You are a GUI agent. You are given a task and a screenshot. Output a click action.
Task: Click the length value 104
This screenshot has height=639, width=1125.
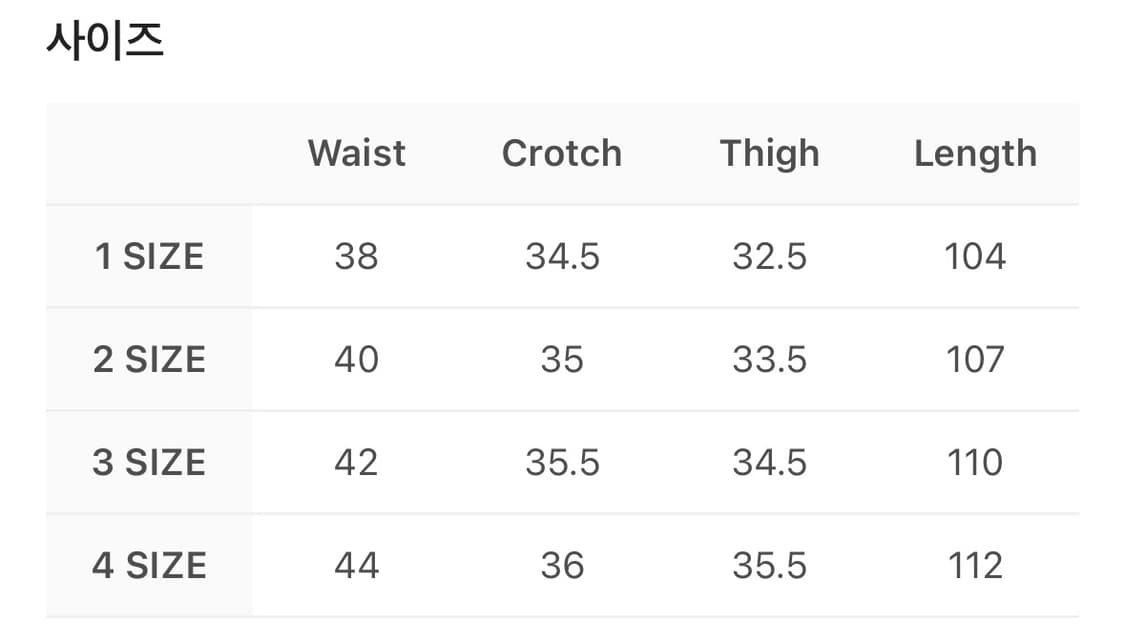pos(975,257)
